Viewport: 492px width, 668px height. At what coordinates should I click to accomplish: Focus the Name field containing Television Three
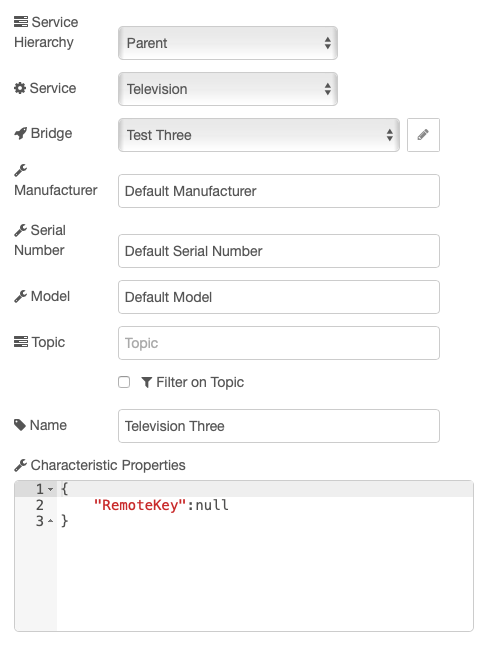click(x=279, y=426)
